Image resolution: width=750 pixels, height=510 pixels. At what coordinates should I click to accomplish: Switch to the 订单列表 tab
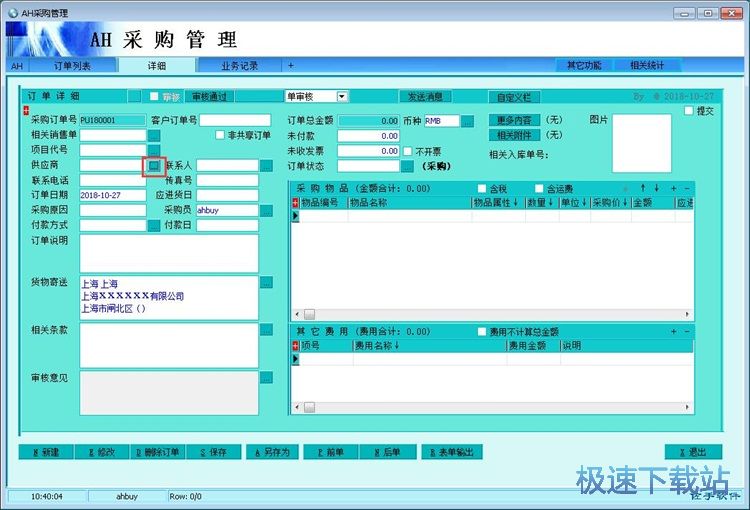pyautogui.click(x=71, y=66)
